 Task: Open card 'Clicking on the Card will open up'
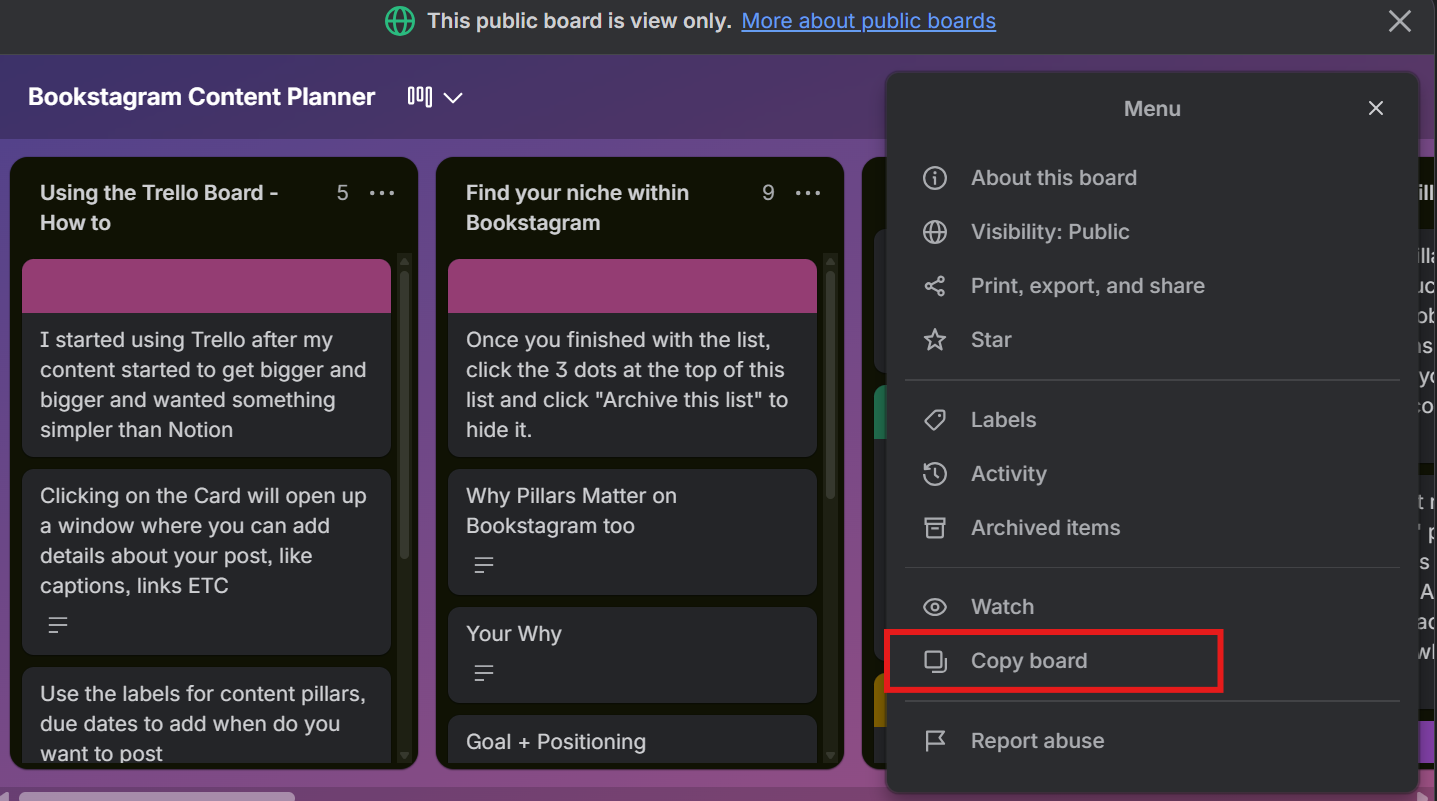pos(206,562)
